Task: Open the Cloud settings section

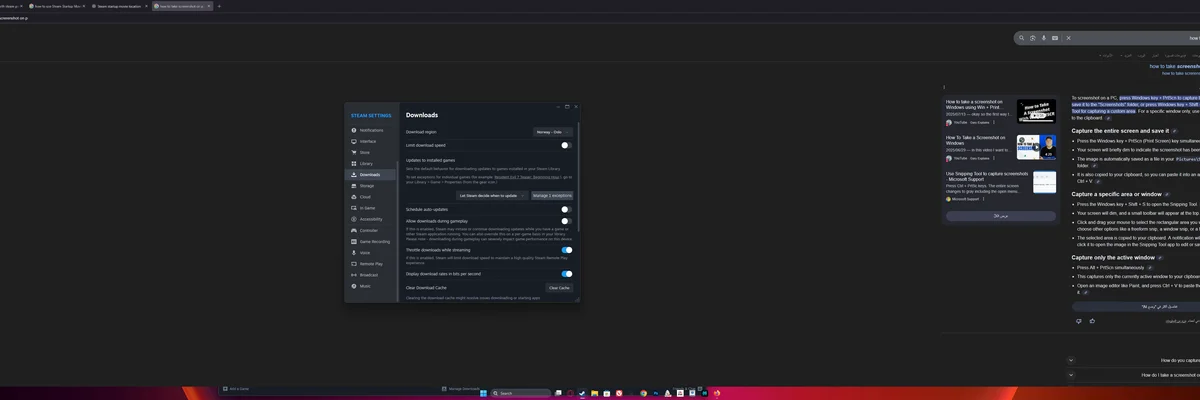Action: pyautogui.click(x=365, y=197)
